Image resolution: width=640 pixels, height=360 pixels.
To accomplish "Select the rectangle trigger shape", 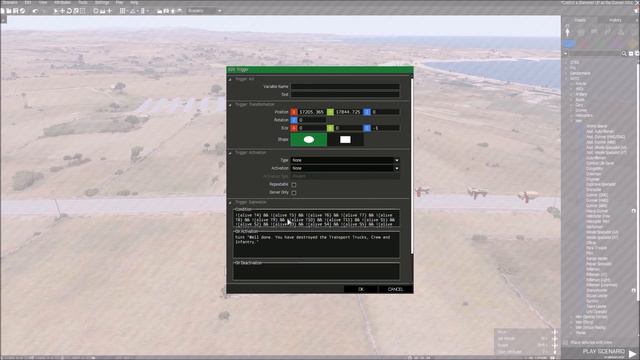I will [345, 140].
